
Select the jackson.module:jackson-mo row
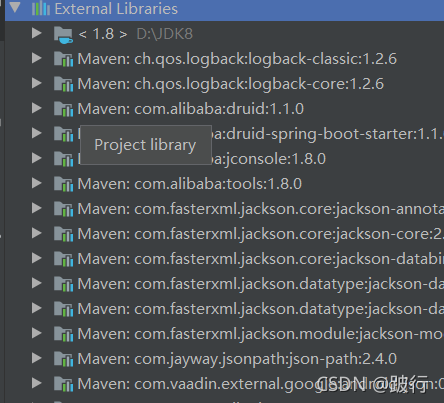point(261,334)
